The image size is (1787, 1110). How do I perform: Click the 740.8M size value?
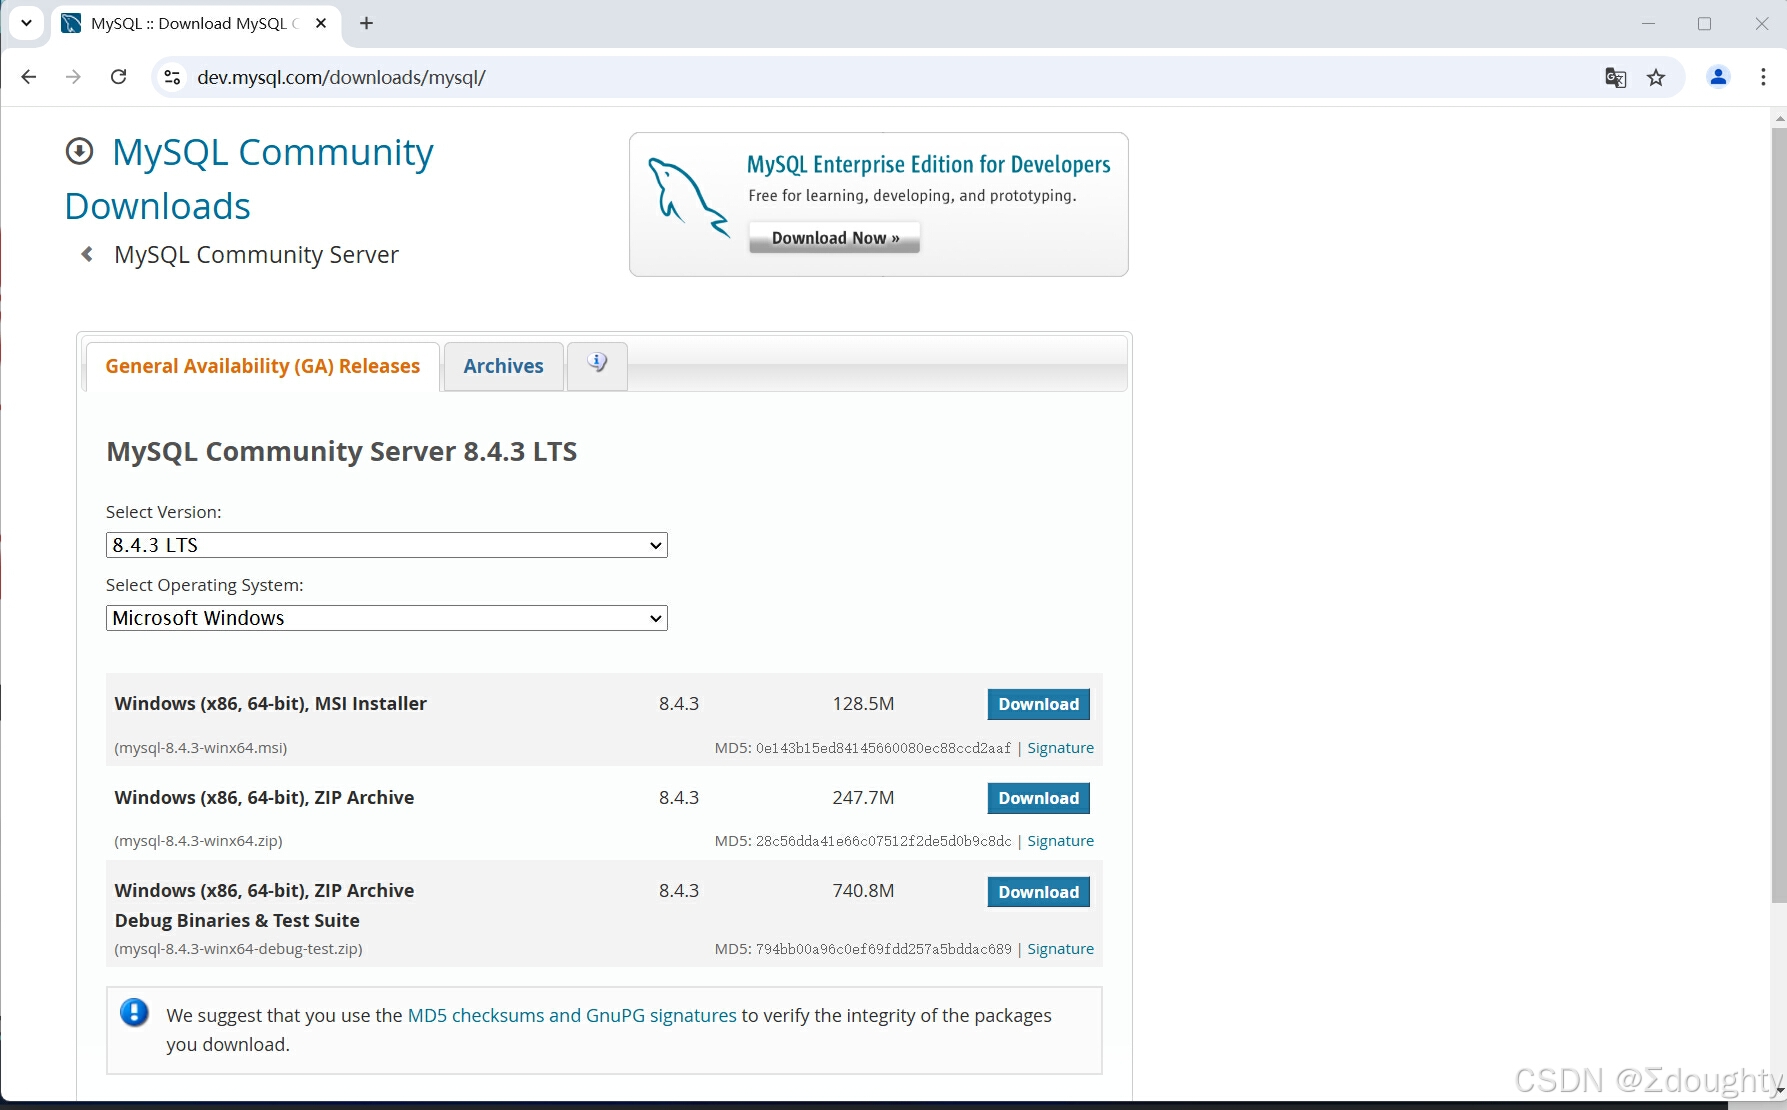863,891
